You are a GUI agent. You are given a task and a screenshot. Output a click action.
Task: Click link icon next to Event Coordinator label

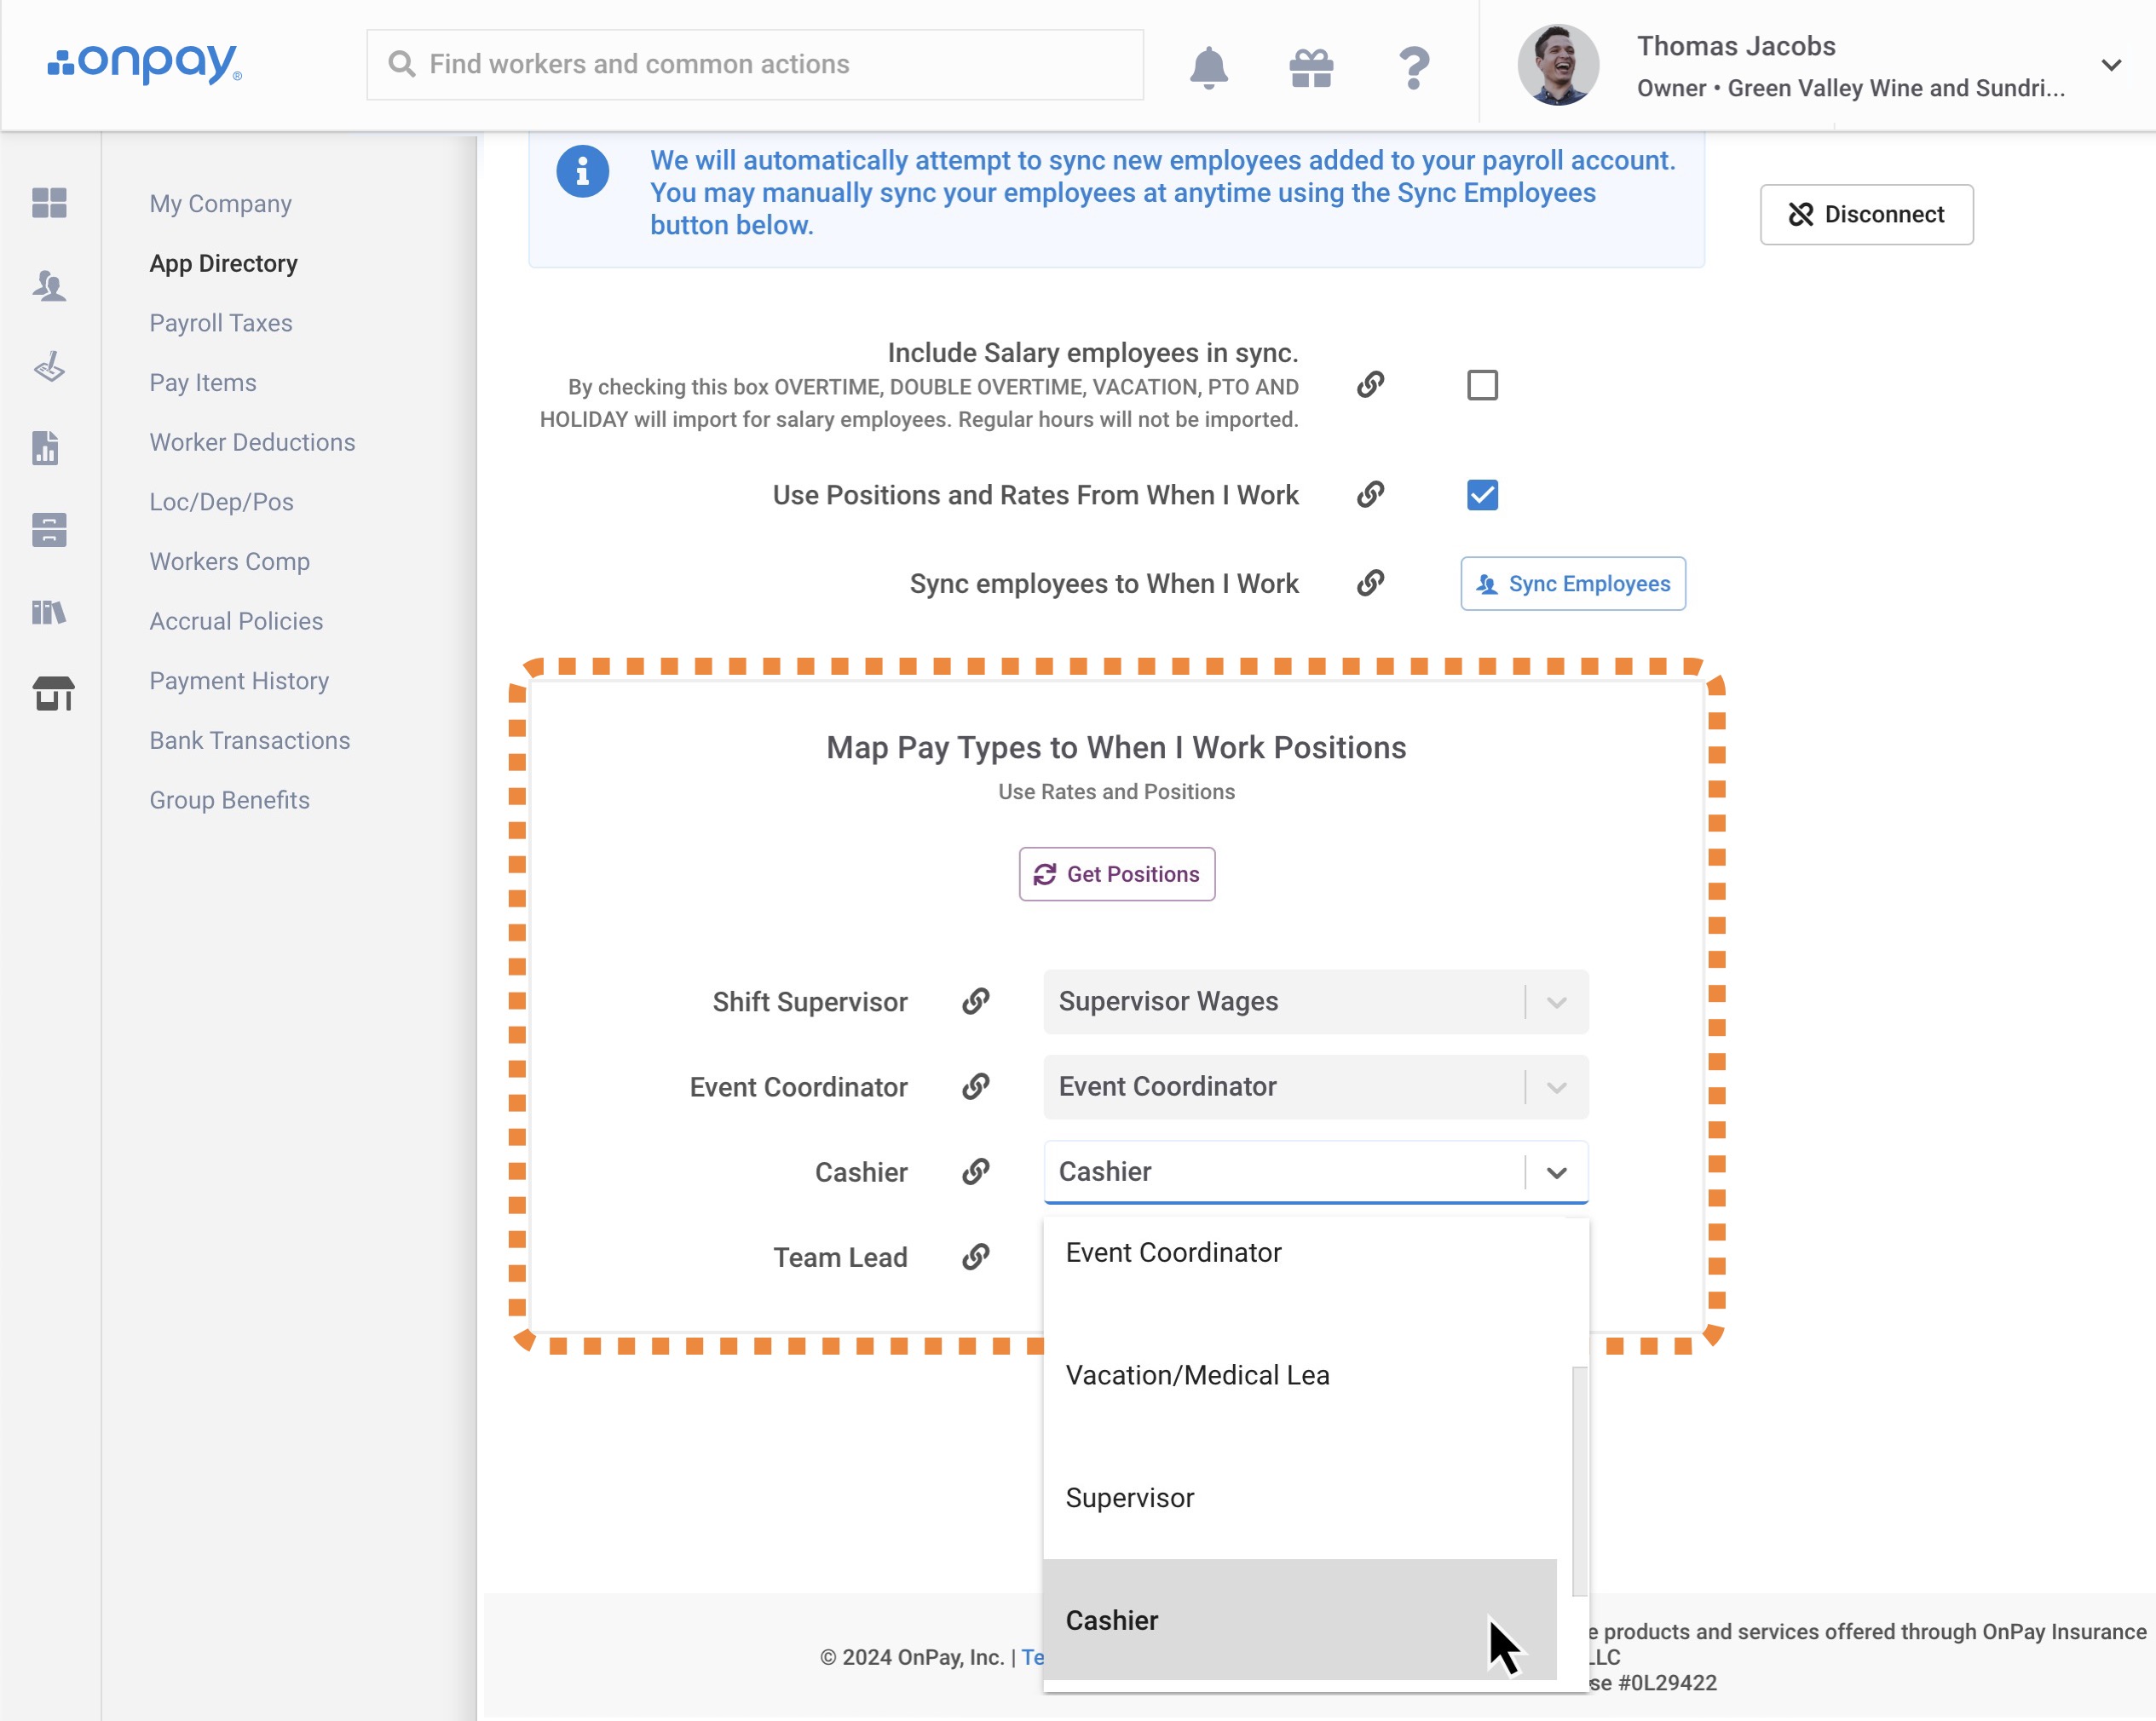tap(975, 1087)
